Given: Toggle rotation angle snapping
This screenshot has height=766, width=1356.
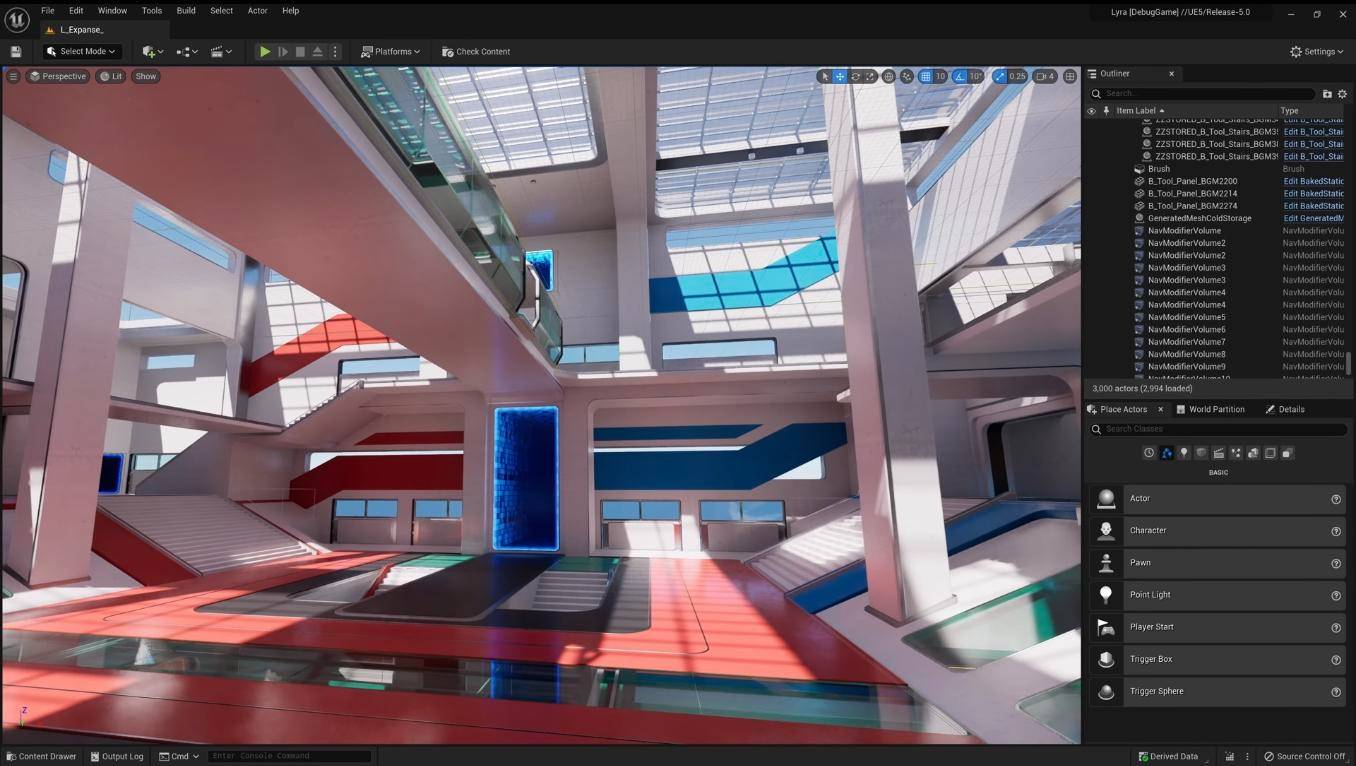Looking at the screenshot, I should 960,76.
